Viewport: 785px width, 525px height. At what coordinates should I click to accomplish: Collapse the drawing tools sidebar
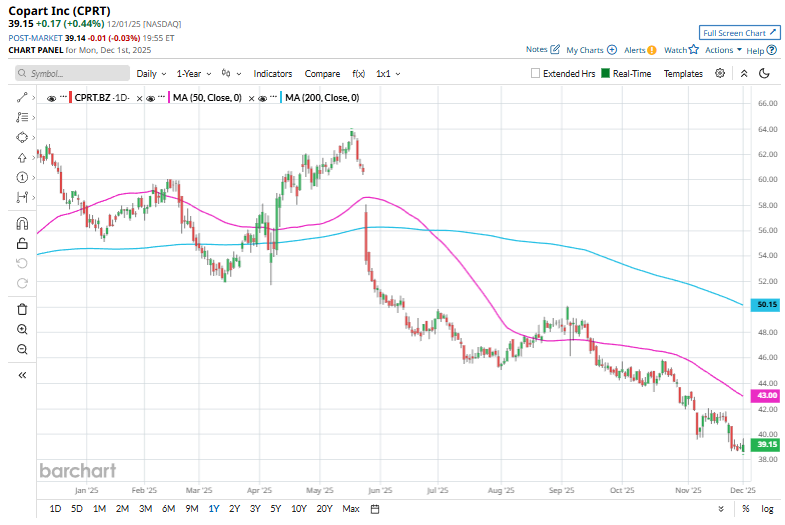[22, 375]
